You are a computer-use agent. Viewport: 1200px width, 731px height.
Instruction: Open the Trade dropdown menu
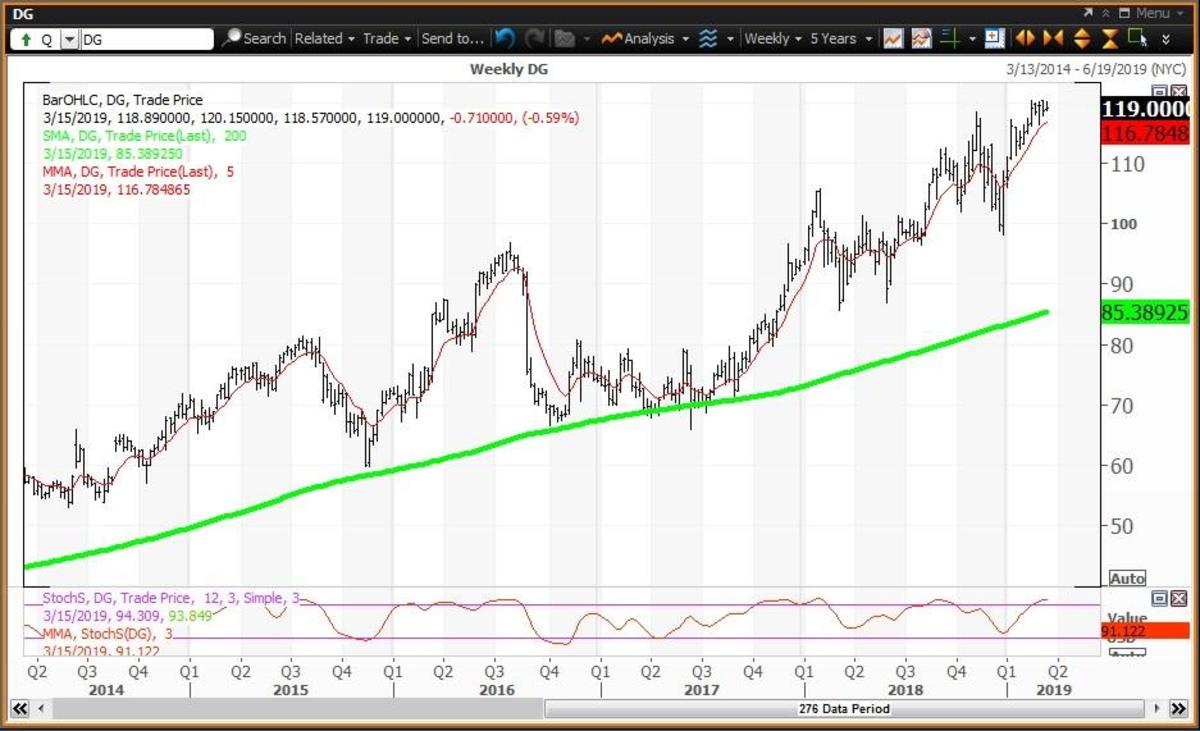tap(387, 39)
